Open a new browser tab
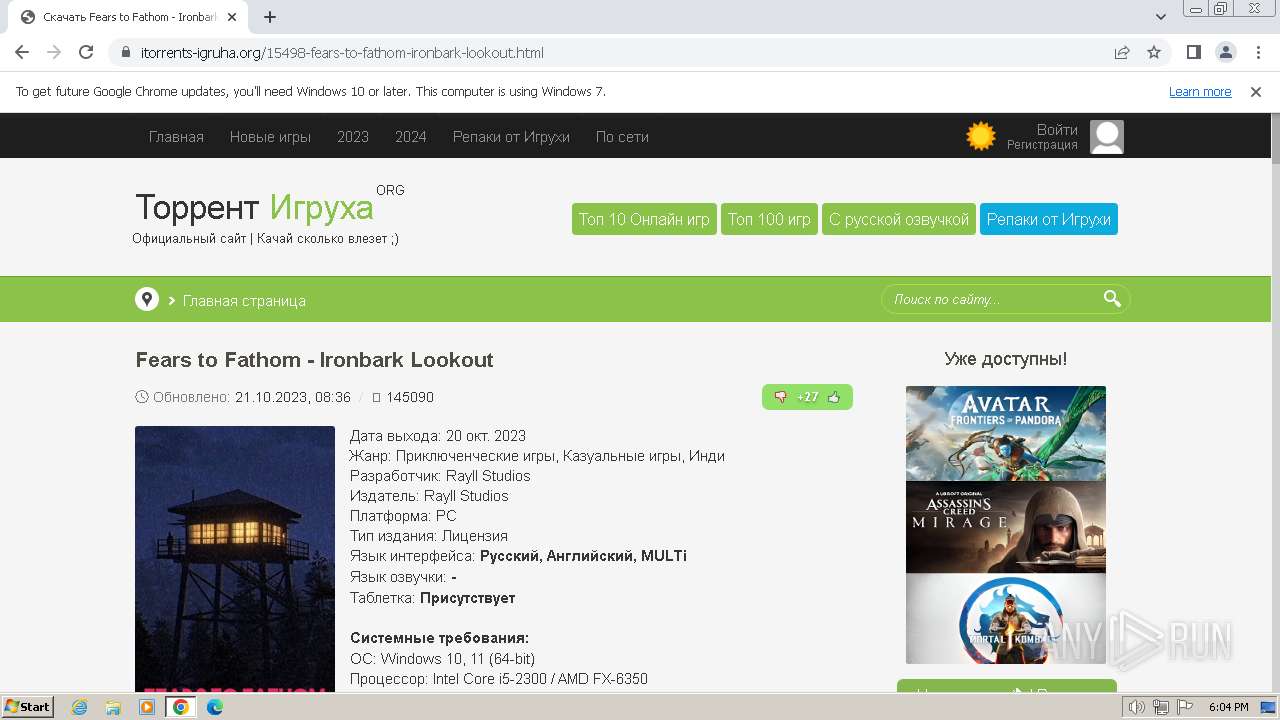Image resolution: width=1280 pixels, height=720 pixels. pos(270,17)
